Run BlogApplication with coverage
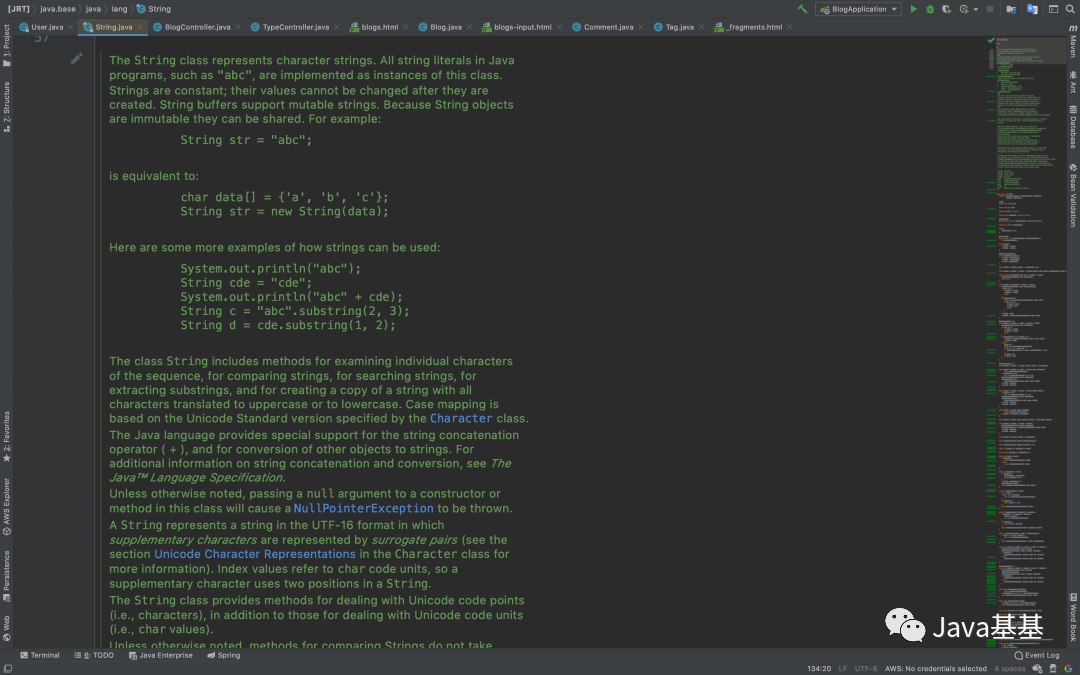 point(947,9)
